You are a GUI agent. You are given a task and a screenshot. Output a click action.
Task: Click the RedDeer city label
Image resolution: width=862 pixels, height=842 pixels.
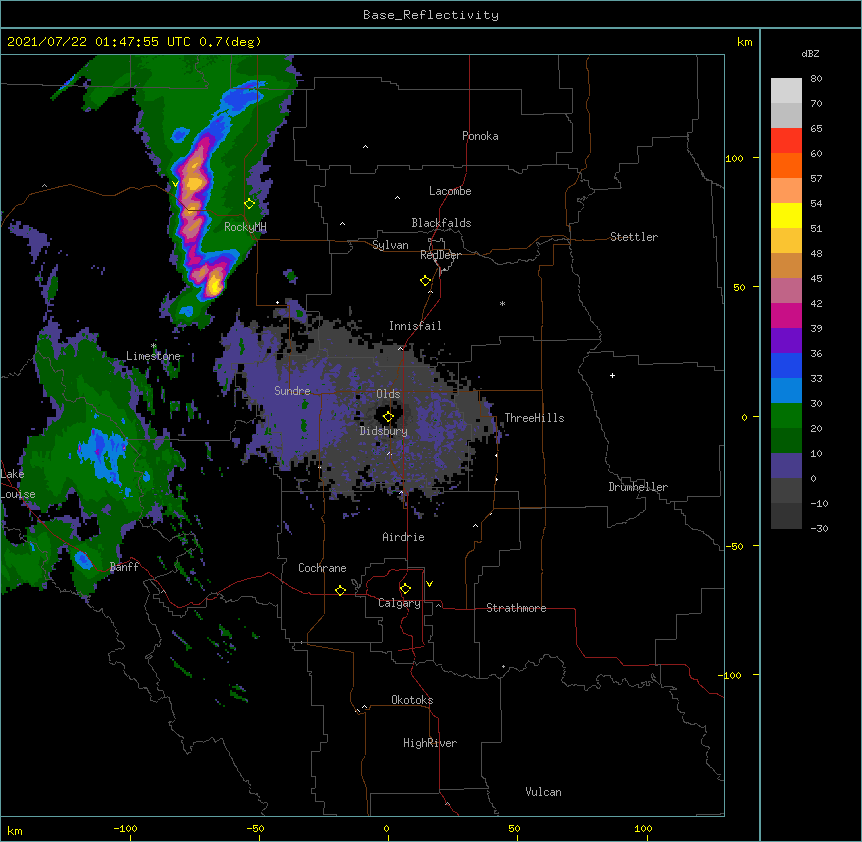[x=440, y=255]
